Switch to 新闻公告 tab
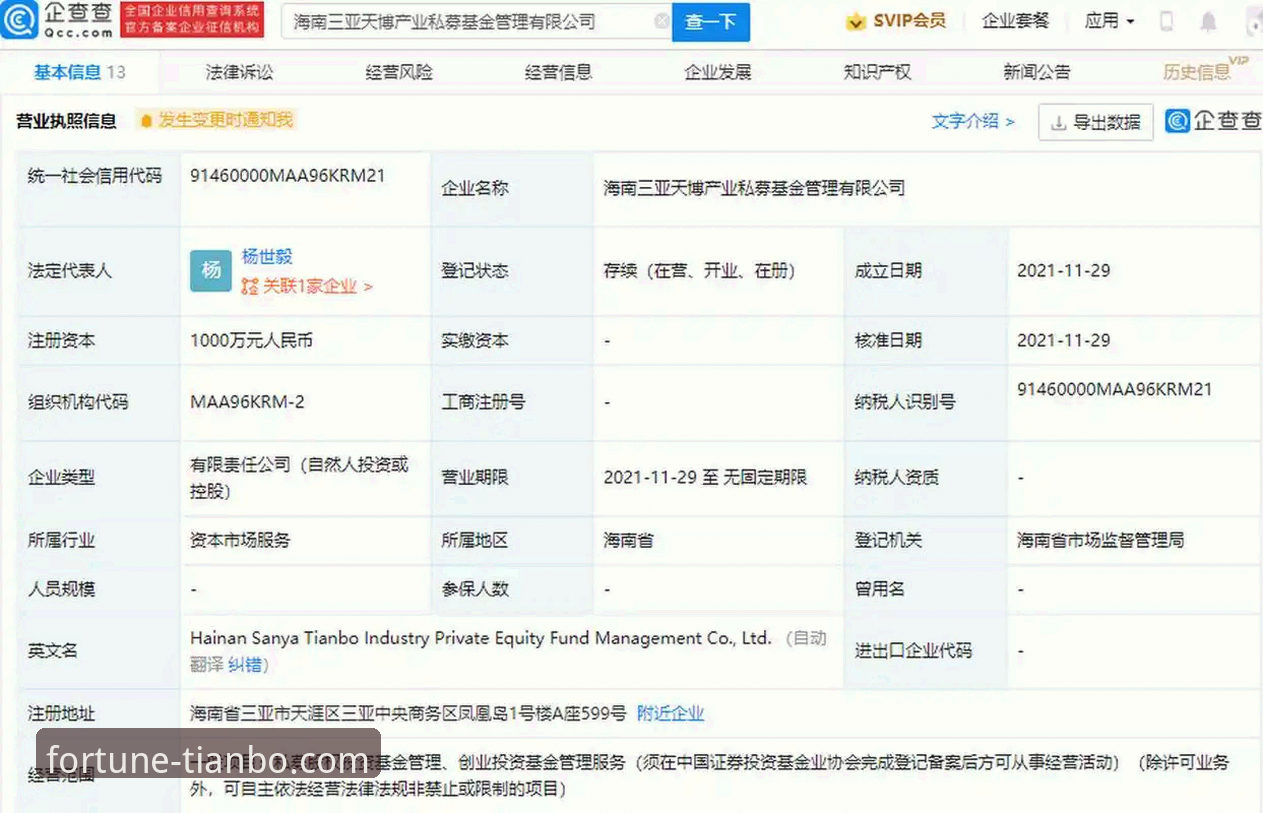Screen dimensions: 1263x813 click(x=1037, y=72)
